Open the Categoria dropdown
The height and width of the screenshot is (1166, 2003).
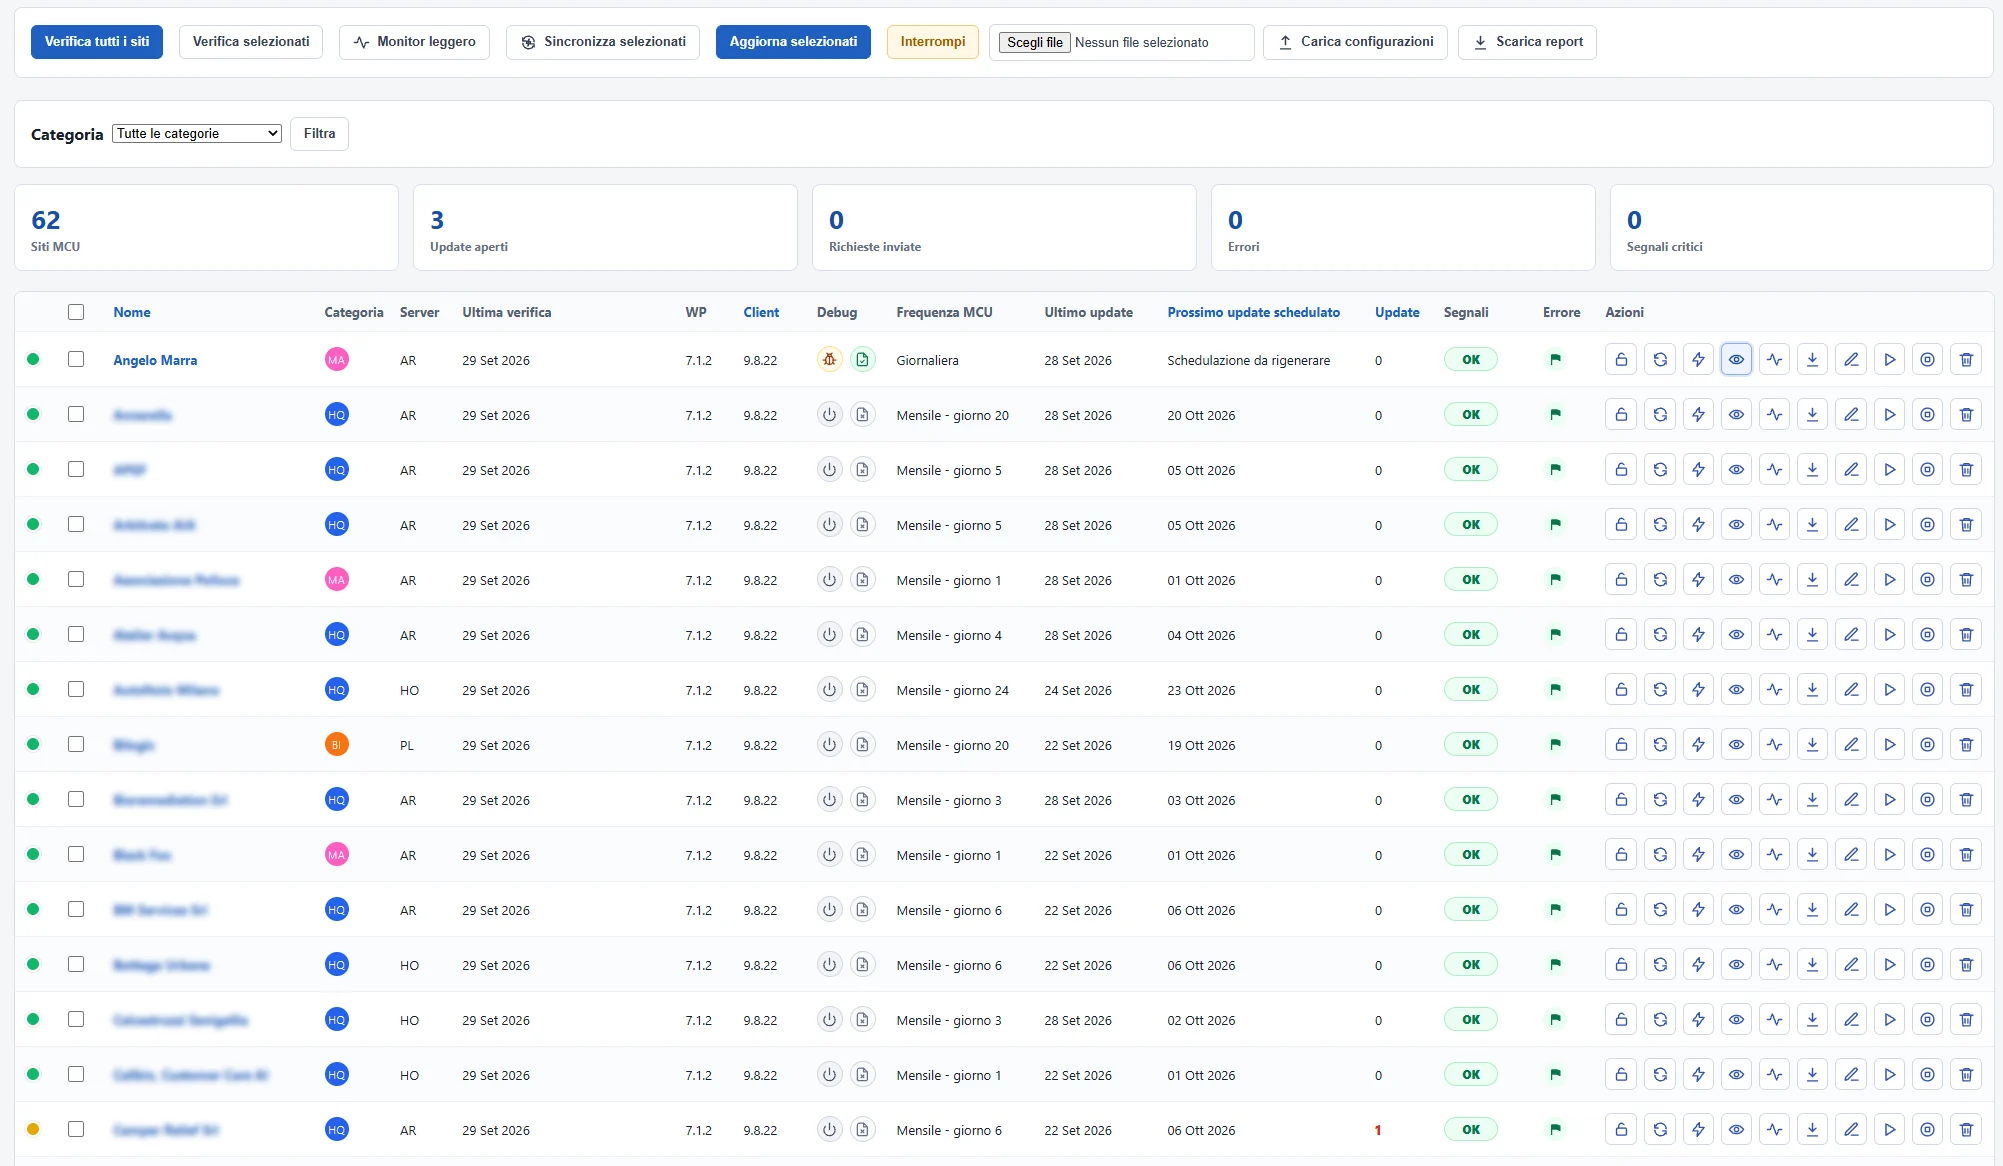(197, 134)
